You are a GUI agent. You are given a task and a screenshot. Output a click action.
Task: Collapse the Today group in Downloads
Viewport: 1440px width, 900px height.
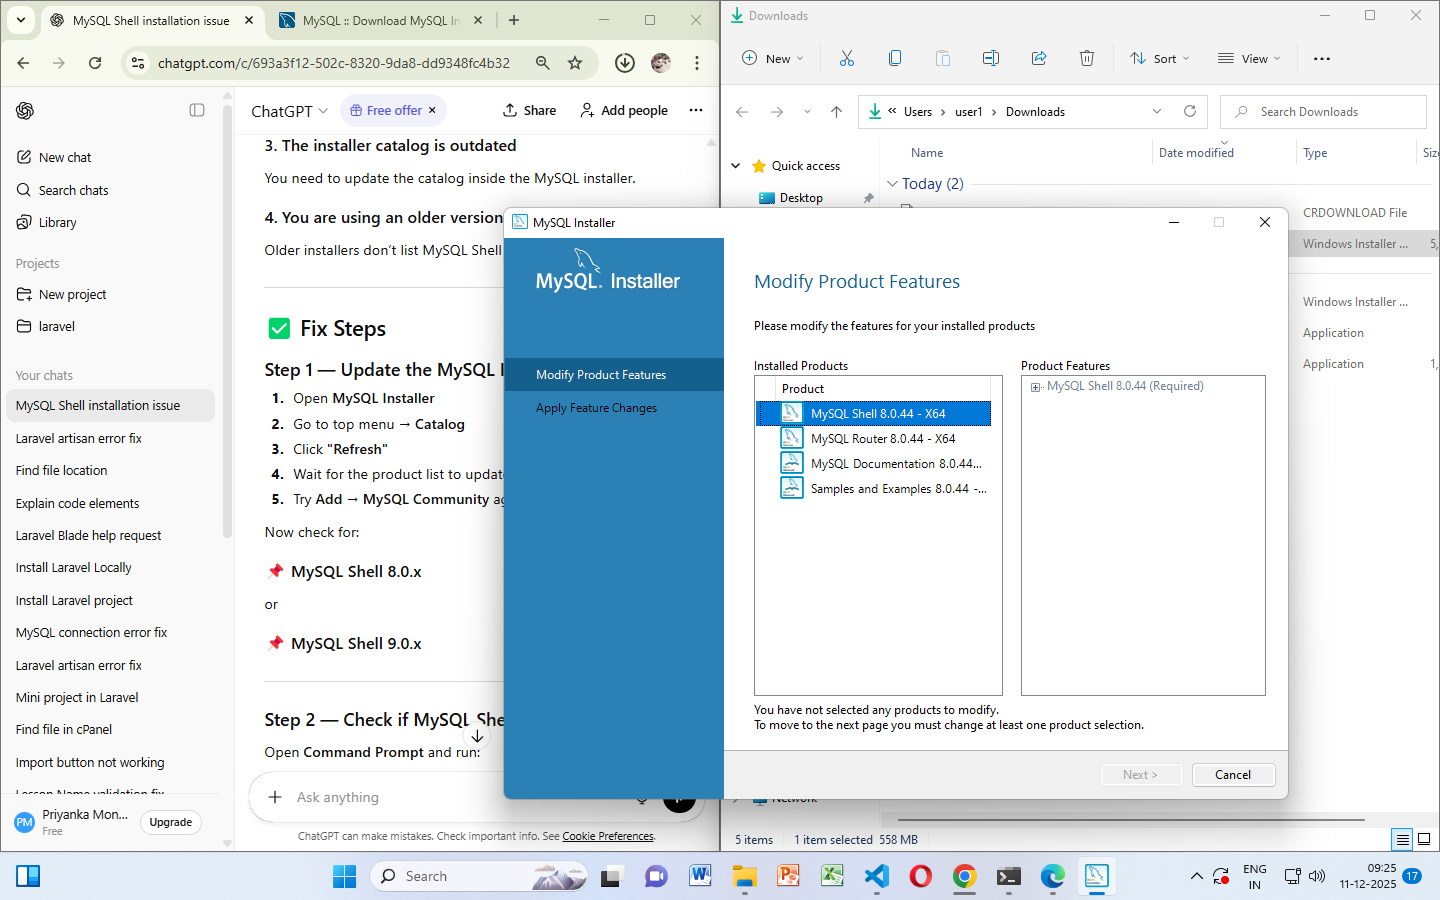coord(893,184)
